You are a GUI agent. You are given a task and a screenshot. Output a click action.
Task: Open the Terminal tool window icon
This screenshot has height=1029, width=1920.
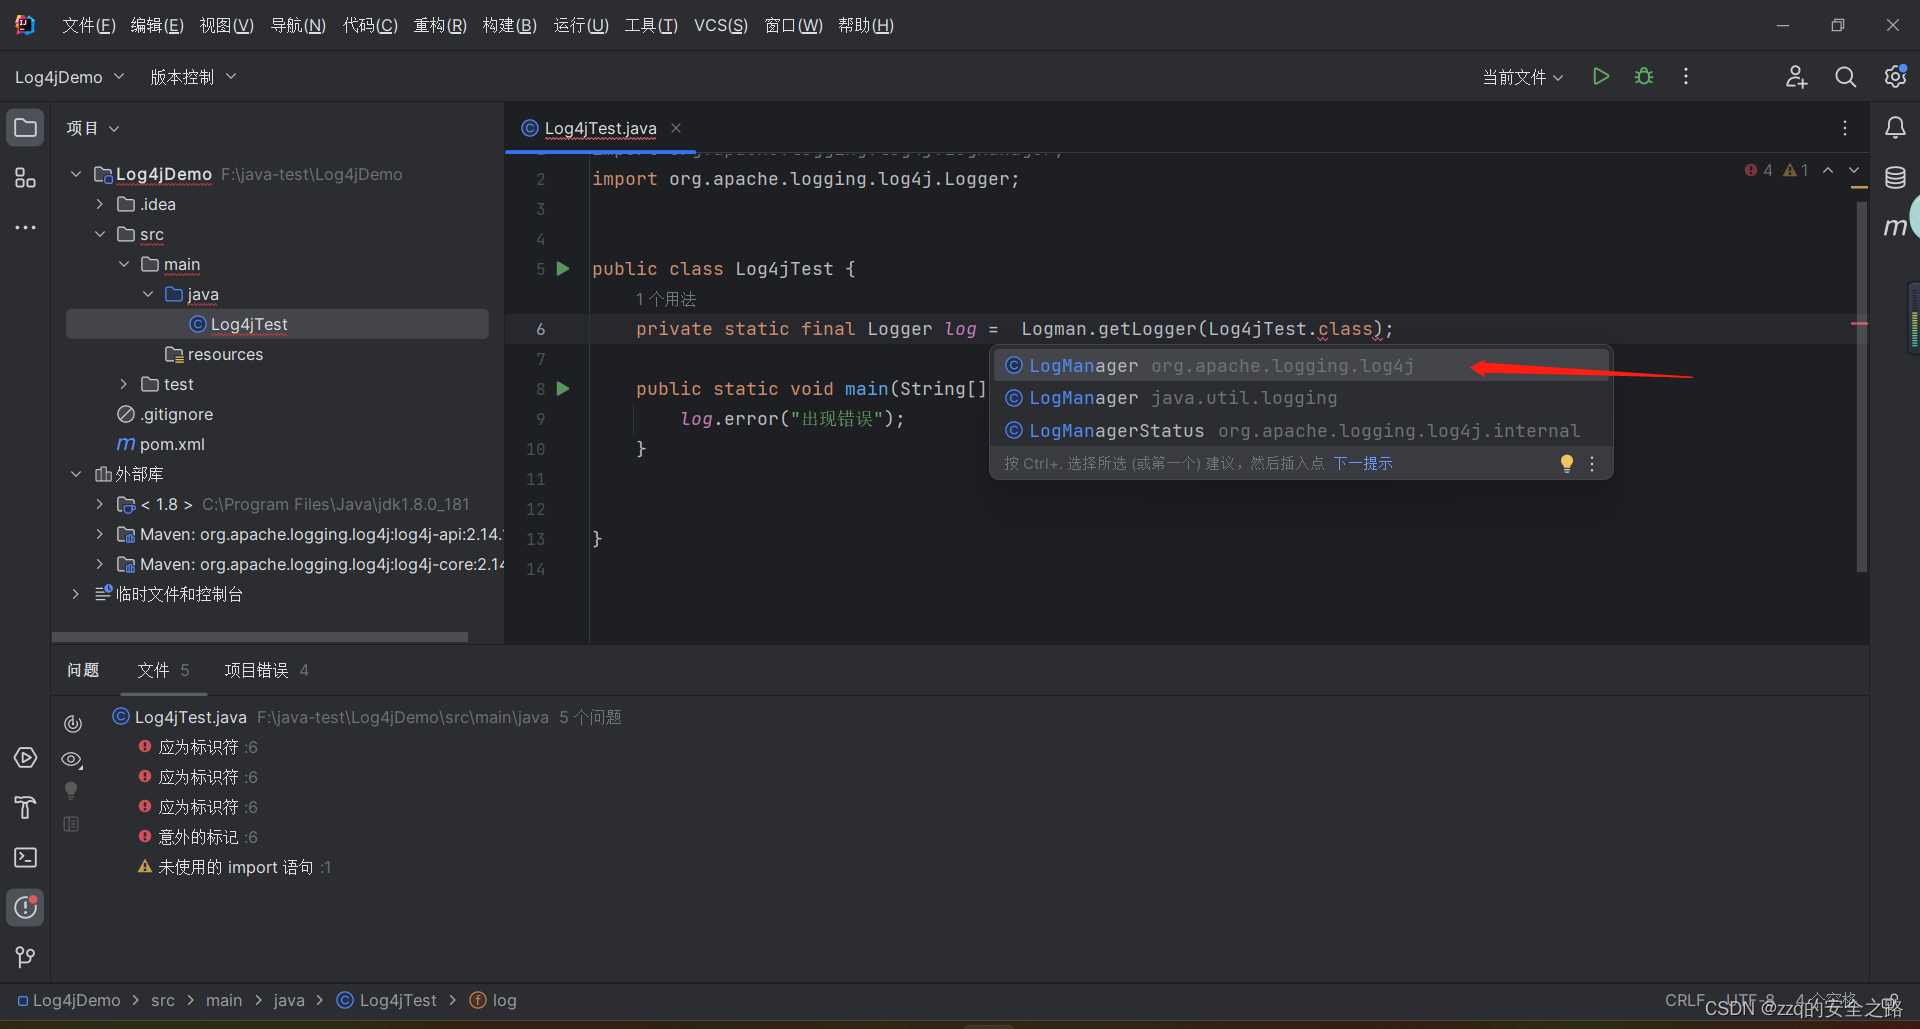click(x=26, y=858)
